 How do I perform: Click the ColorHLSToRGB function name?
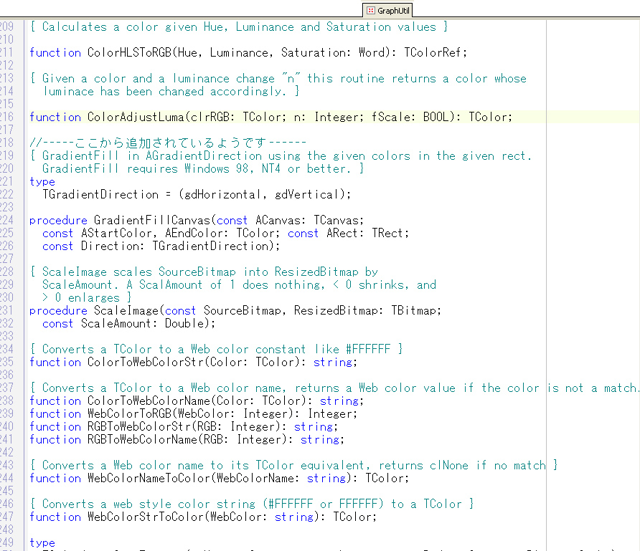[x=129, y=53]
